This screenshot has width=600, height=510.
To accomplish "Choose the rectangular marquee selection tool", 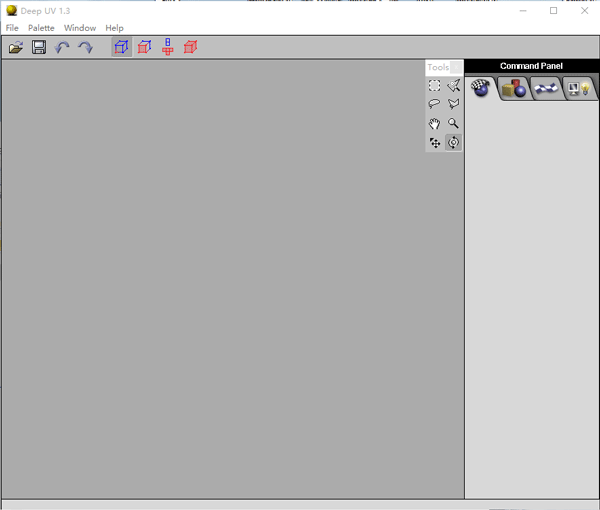I will [x=434, y=85].
